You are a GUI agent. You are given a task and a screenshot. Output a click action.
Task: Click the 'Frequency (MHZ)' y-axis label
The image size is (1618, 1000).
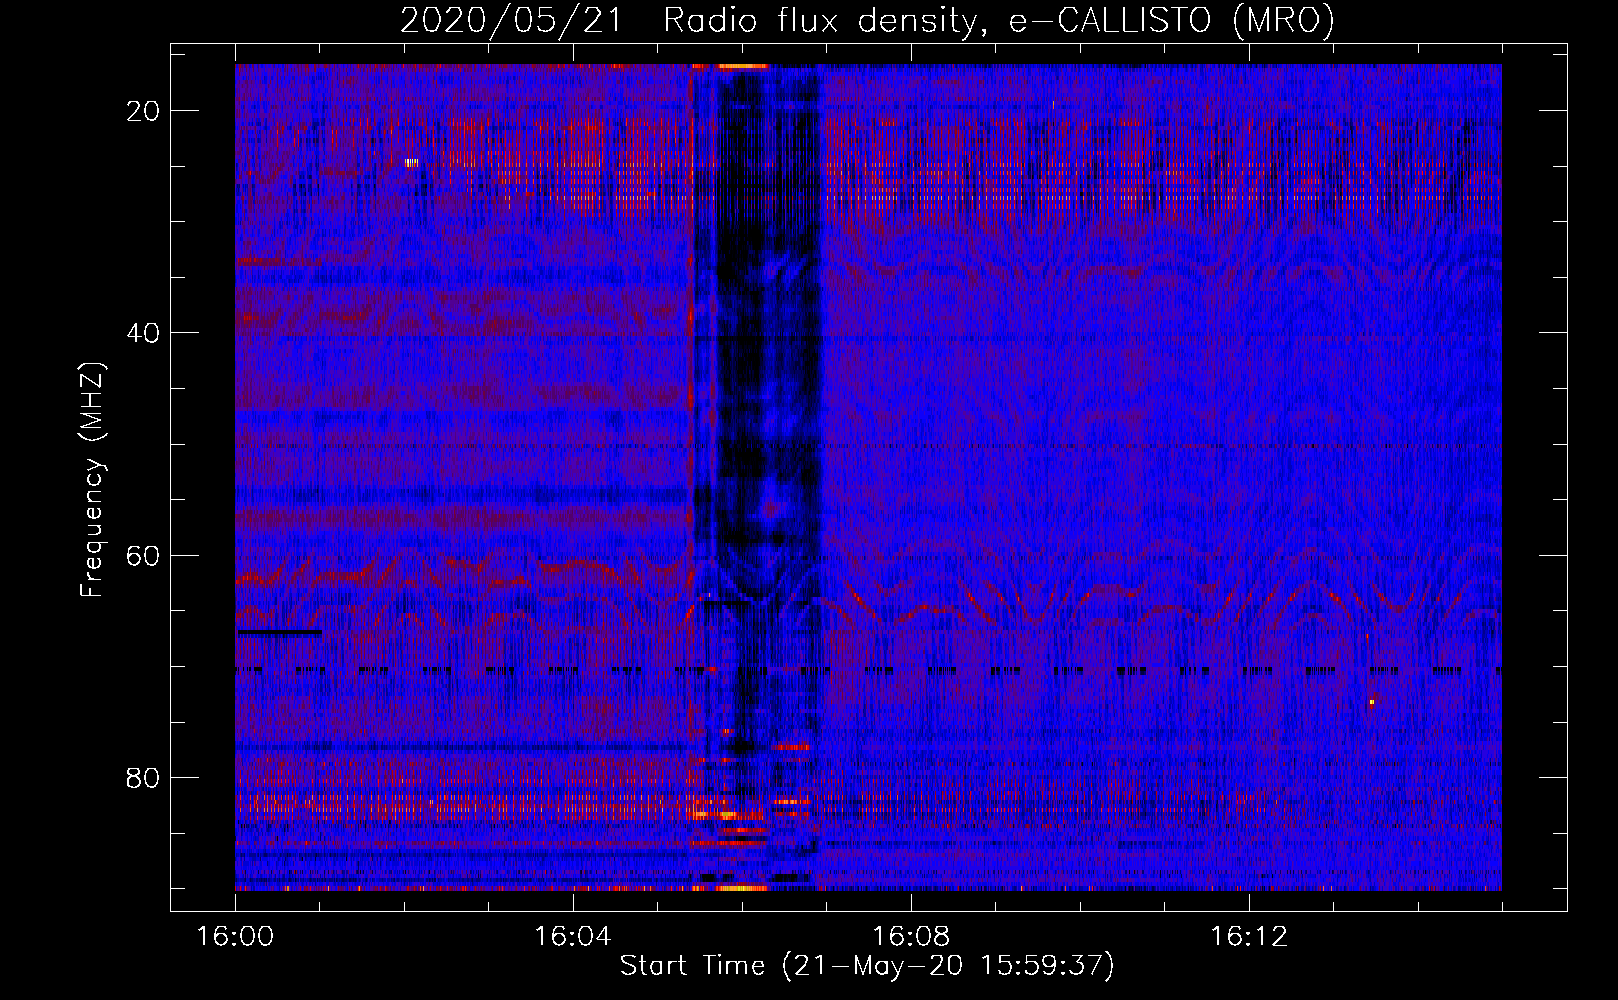coord(92,480)
